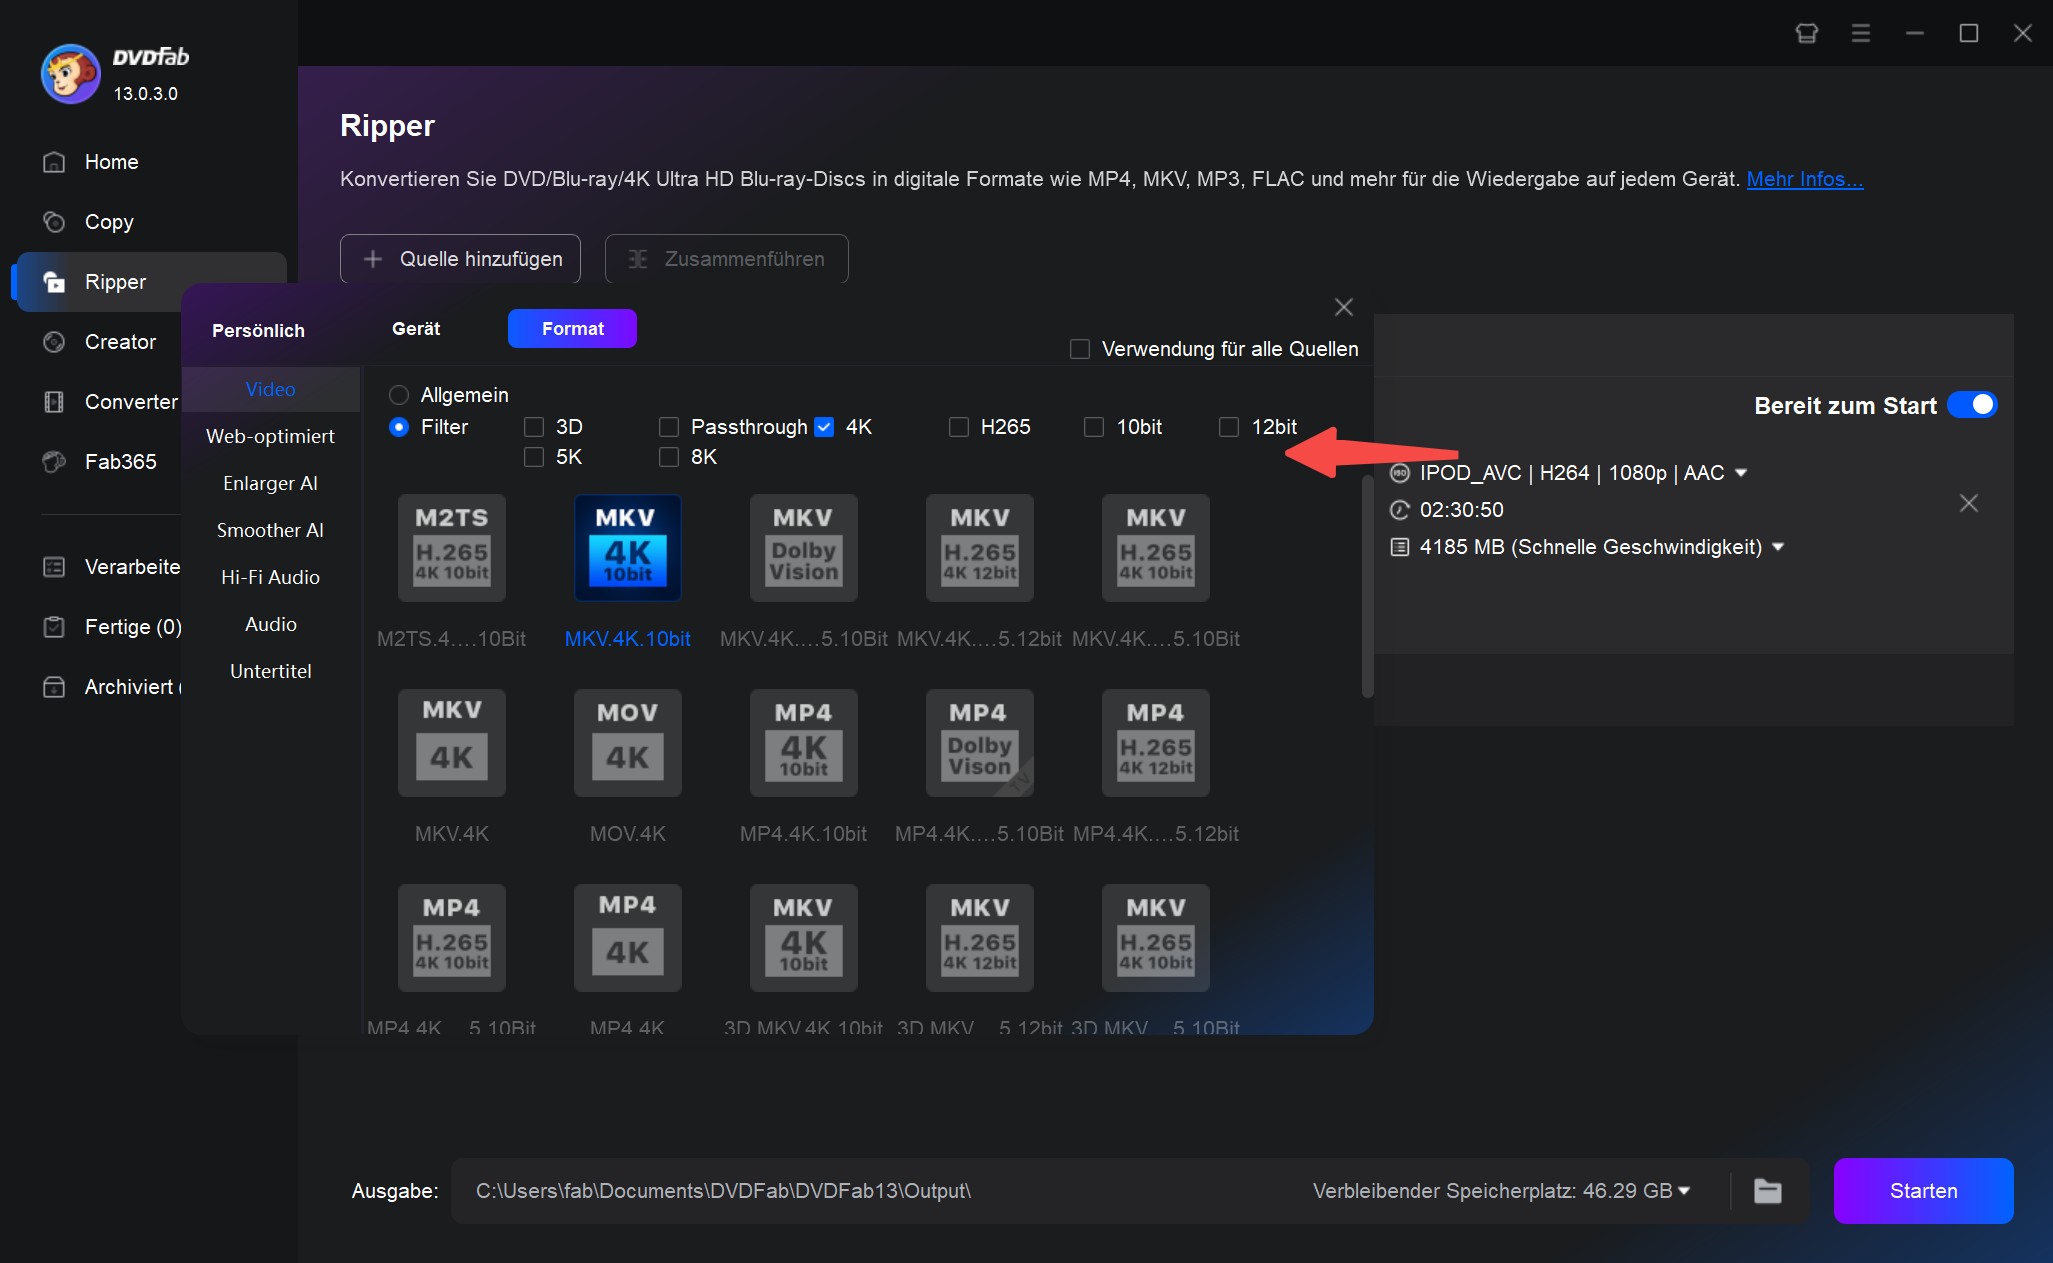Select the MKV 4K 10bit format
This screenshot has width=2053, height=1263.
tap(628, 548)
